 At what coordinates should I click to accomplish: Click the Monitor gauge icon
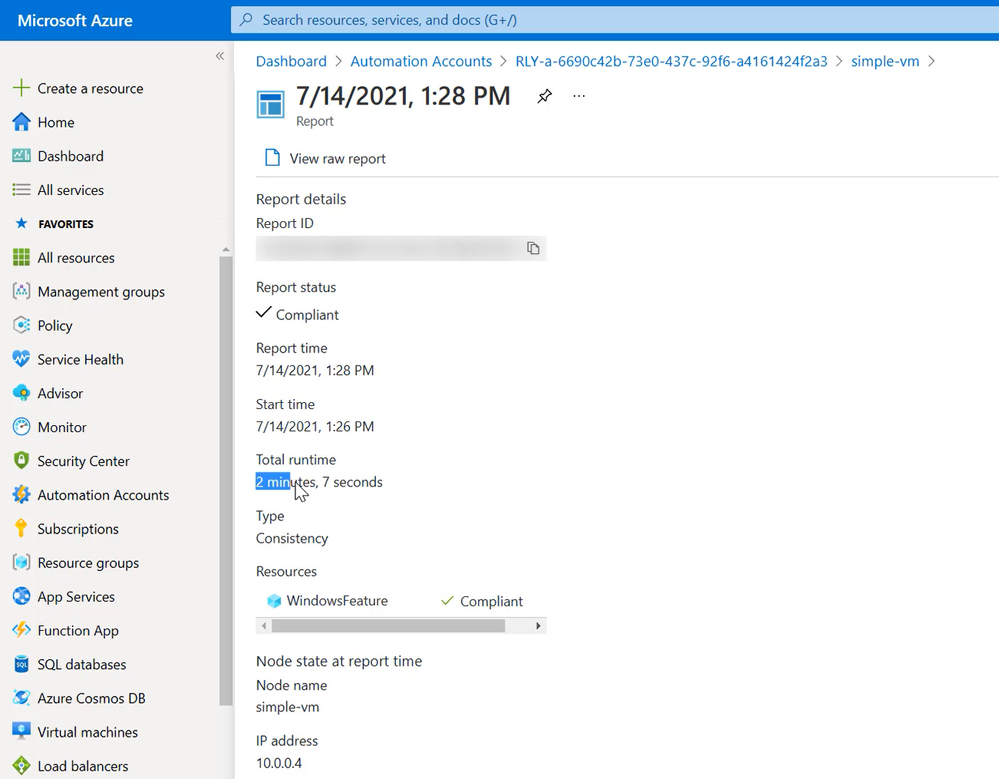(x=21, y=427)
